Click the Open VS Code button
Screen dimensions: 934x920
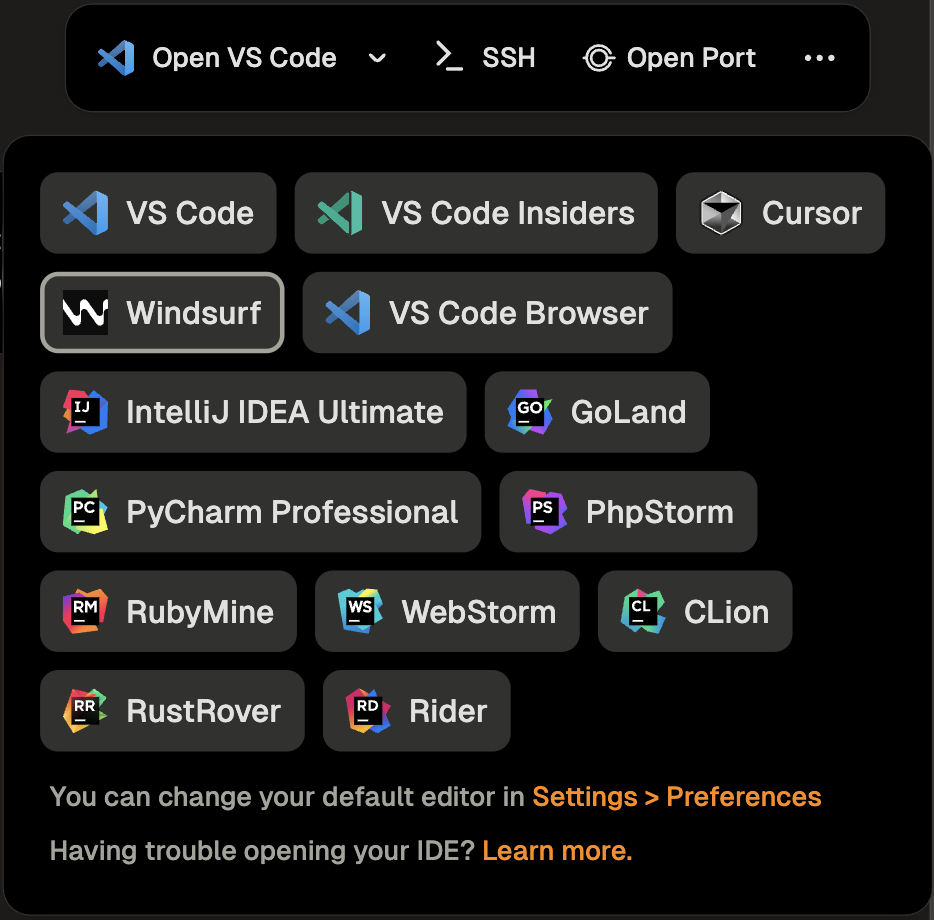(x=217, y=58)
